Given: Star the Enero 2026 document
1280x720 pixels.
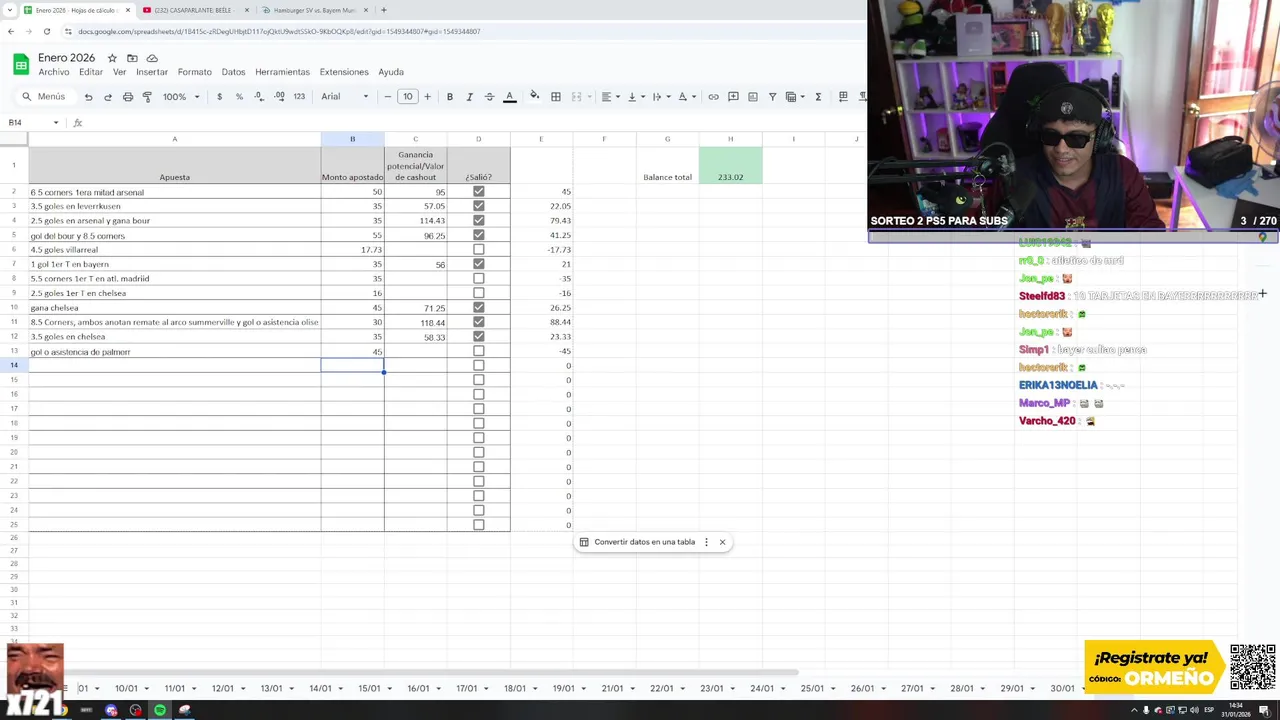Looking at the screenshot, I should pyautogui.click(x=112, y=58).
